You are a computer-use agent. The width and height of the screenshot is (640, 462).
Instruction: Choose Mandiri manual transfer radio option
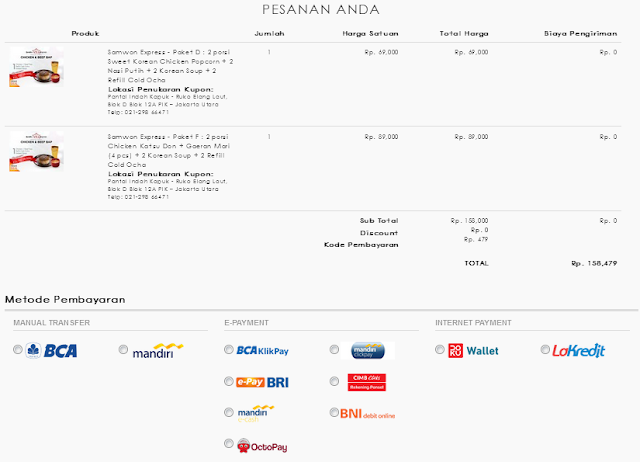point(123,349)
